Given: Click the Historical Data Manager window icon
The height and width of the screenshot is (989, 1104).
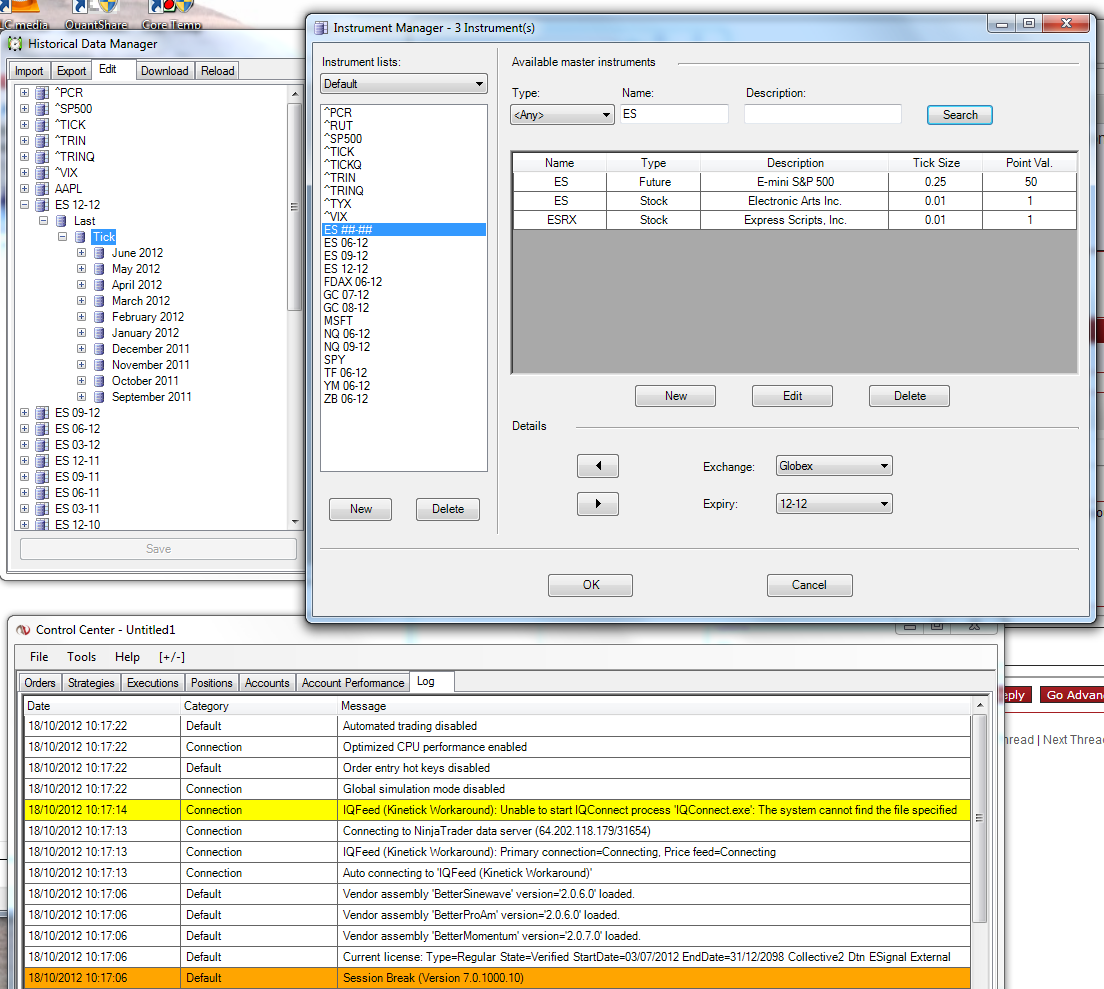Looking at the screenshot, I should pos(15,44).
